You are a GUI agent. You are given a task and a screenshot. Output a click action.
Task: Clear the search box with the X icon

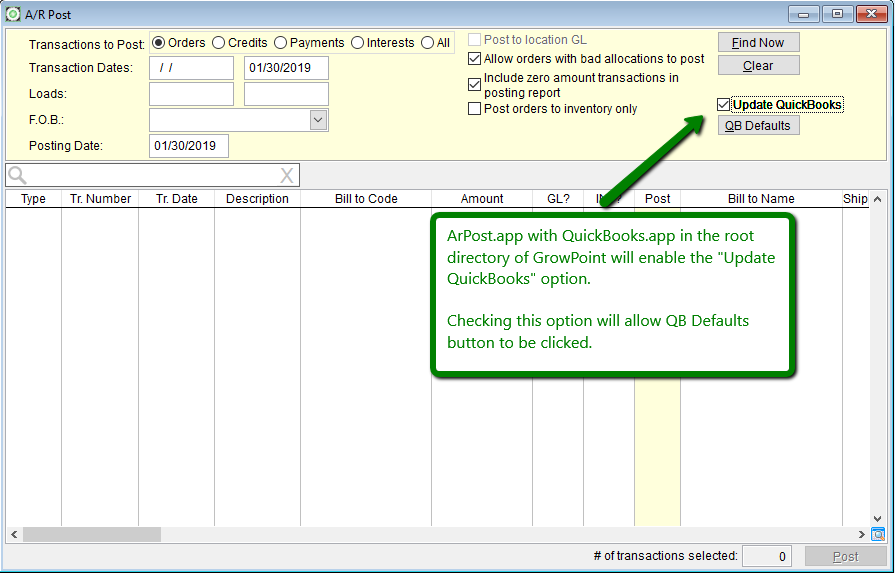(x=287, y=175)
